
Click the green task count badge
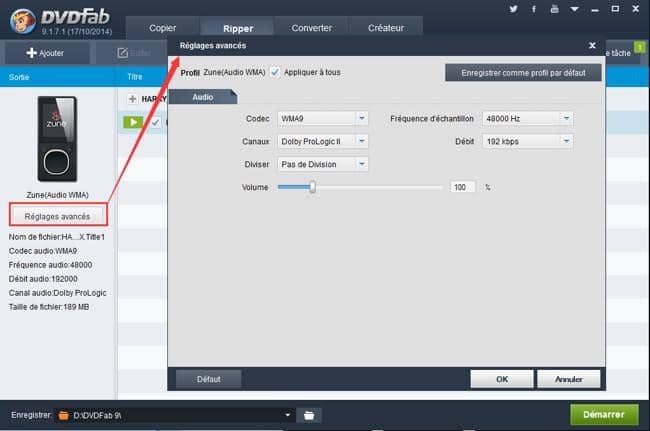click(x=640, y=47)
